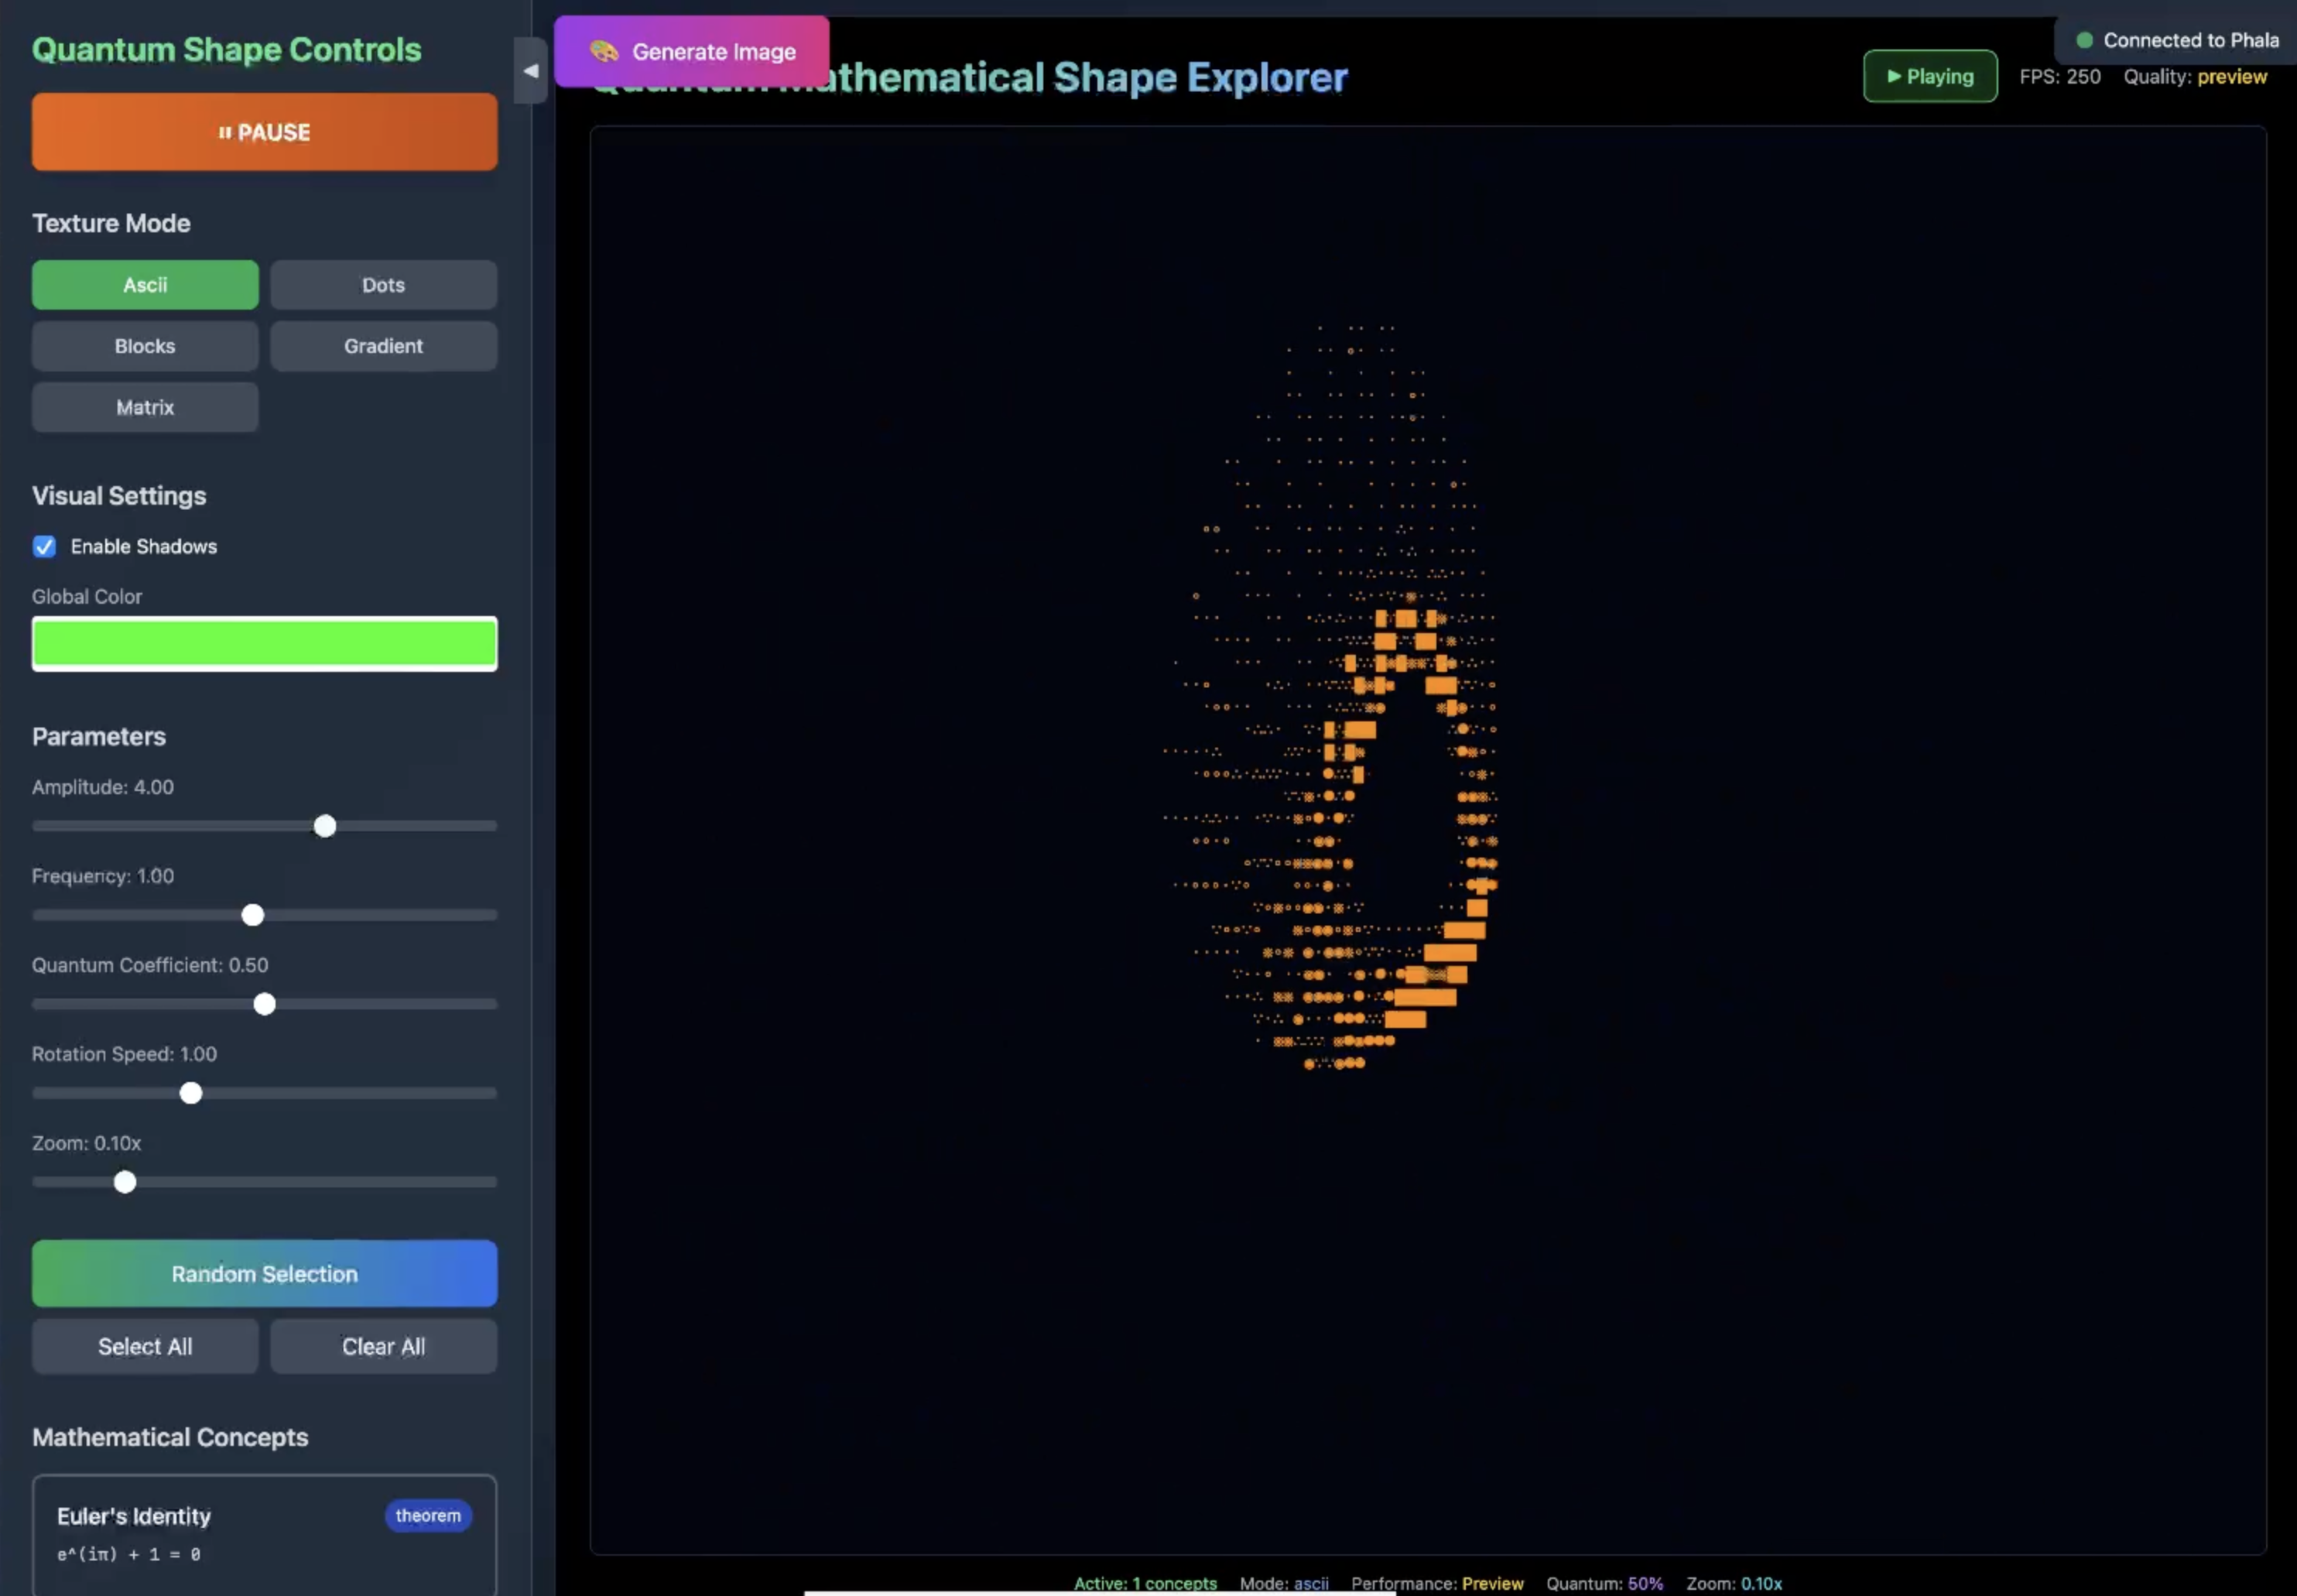Click the theorem tag badge

428,1515
